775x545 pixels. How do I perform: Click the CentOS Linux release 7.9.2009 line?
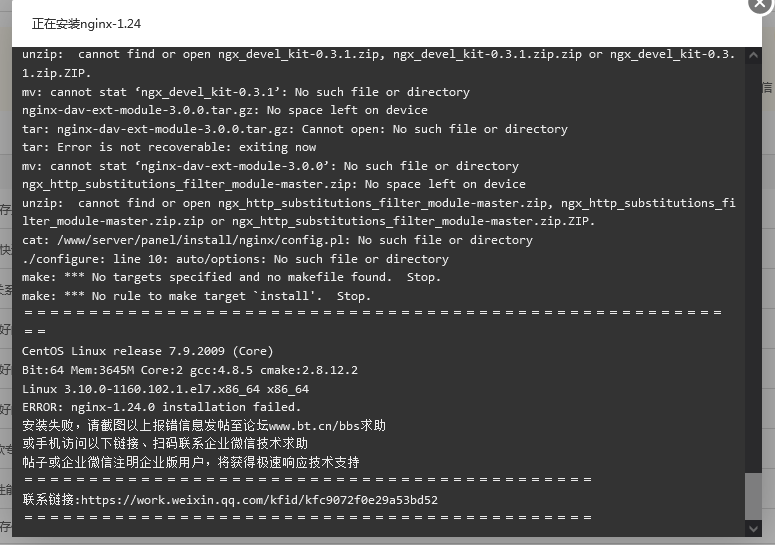click(x=147, y=351)
